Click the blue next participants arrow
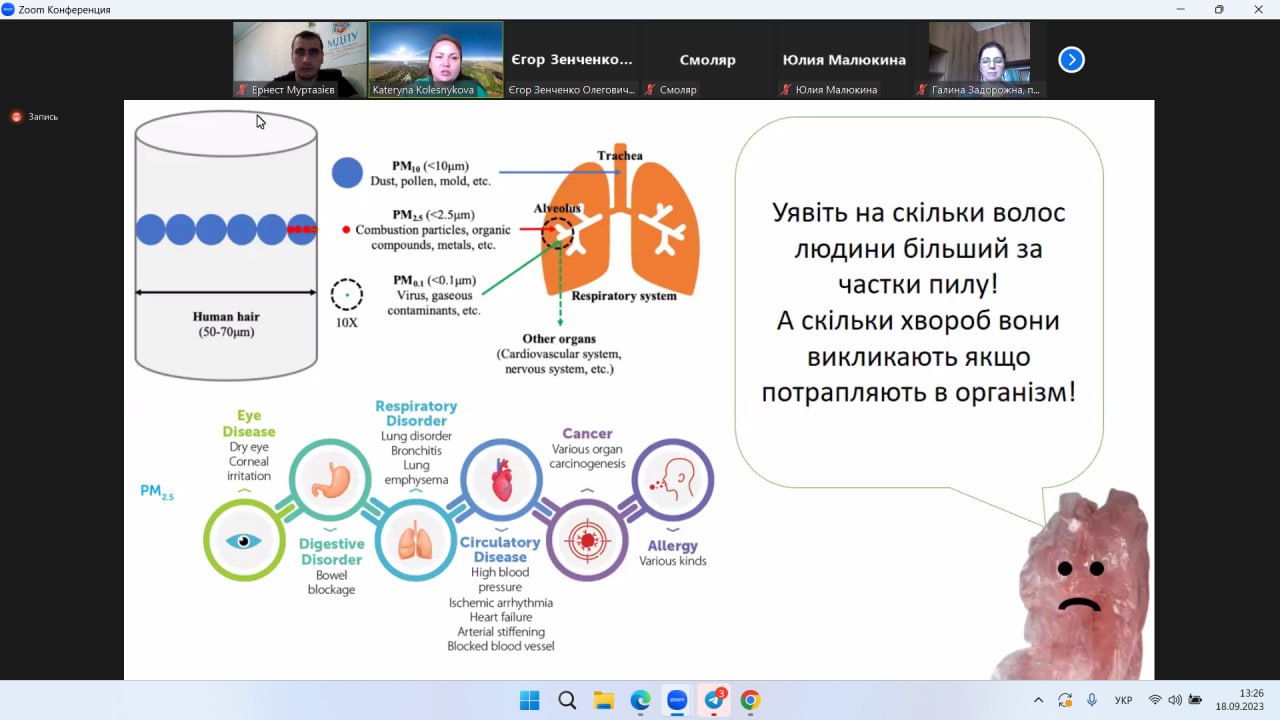The width and height of the screenshot is (1280, 720). [1071, 60]
